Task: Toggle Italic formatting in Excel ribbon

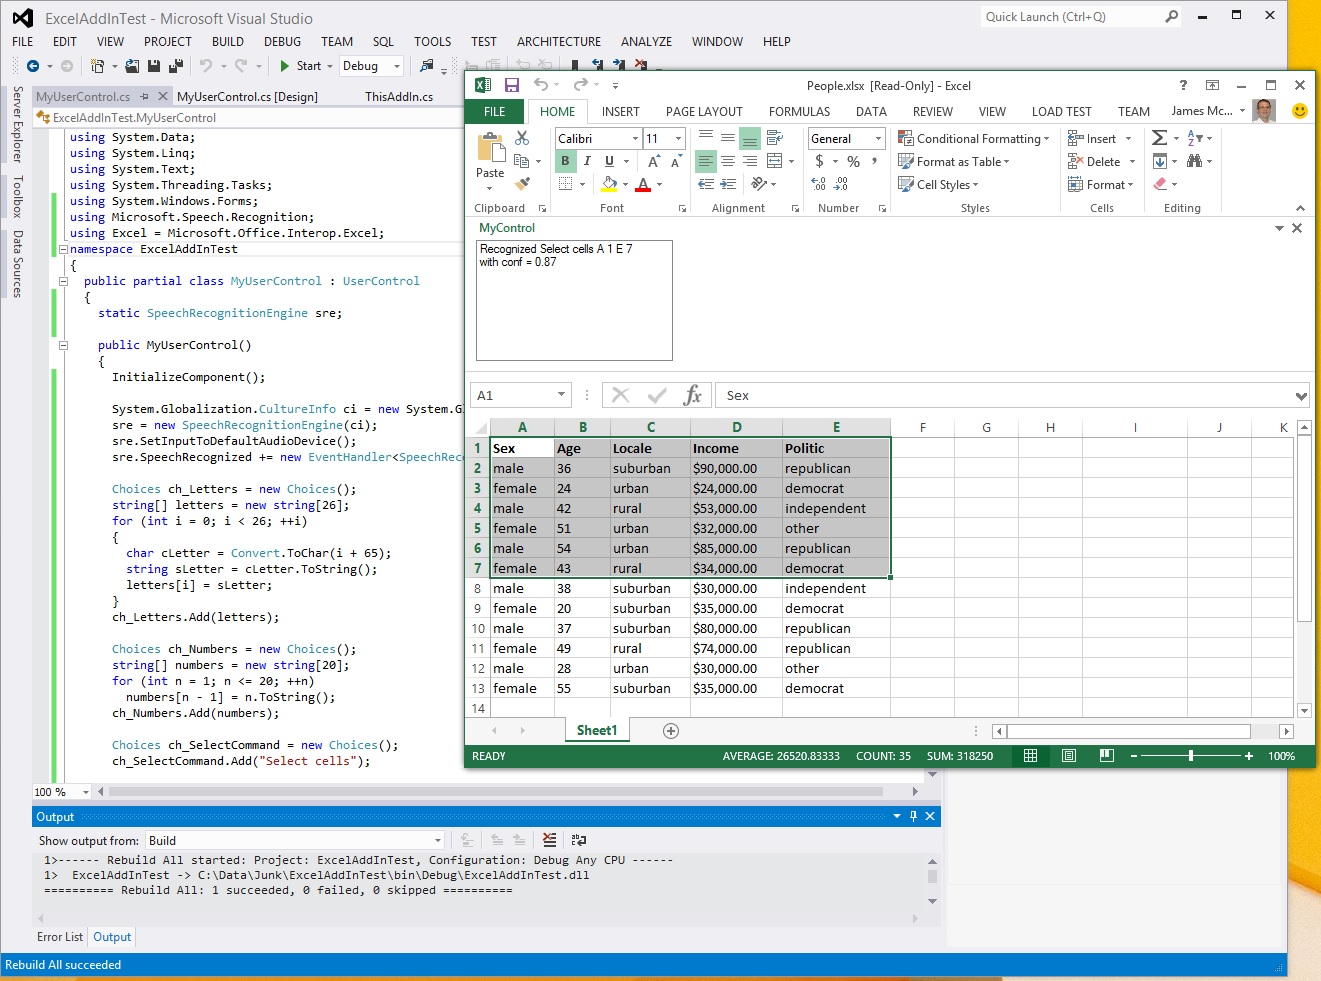Action: [x=587, y=161]
